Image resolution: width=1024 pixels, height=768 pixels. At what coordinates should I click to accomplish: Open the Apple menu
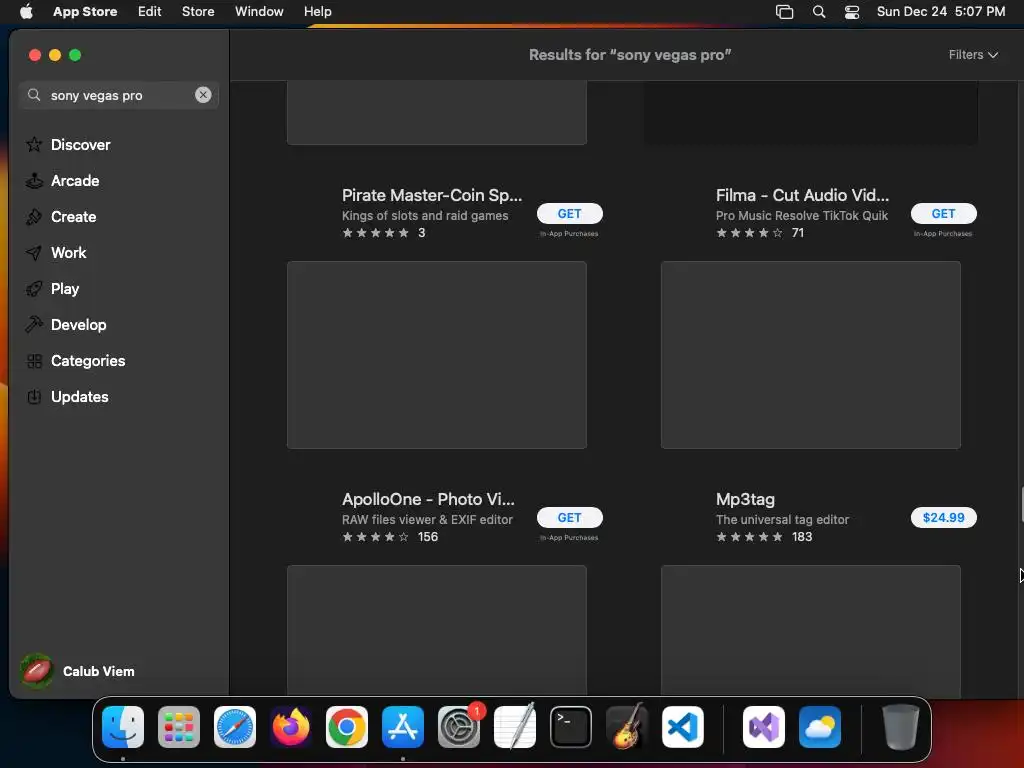(26, 11)
